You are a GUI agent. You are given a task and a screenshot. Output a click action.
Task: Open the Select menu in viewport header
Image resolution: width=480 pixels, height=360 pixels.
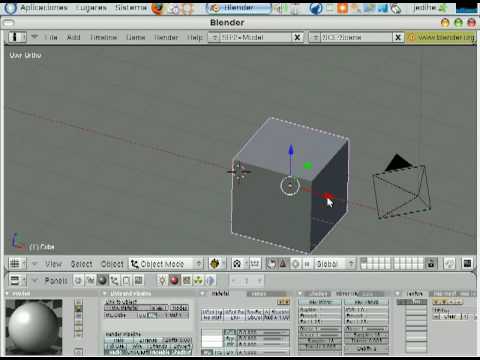click(82, 264)
